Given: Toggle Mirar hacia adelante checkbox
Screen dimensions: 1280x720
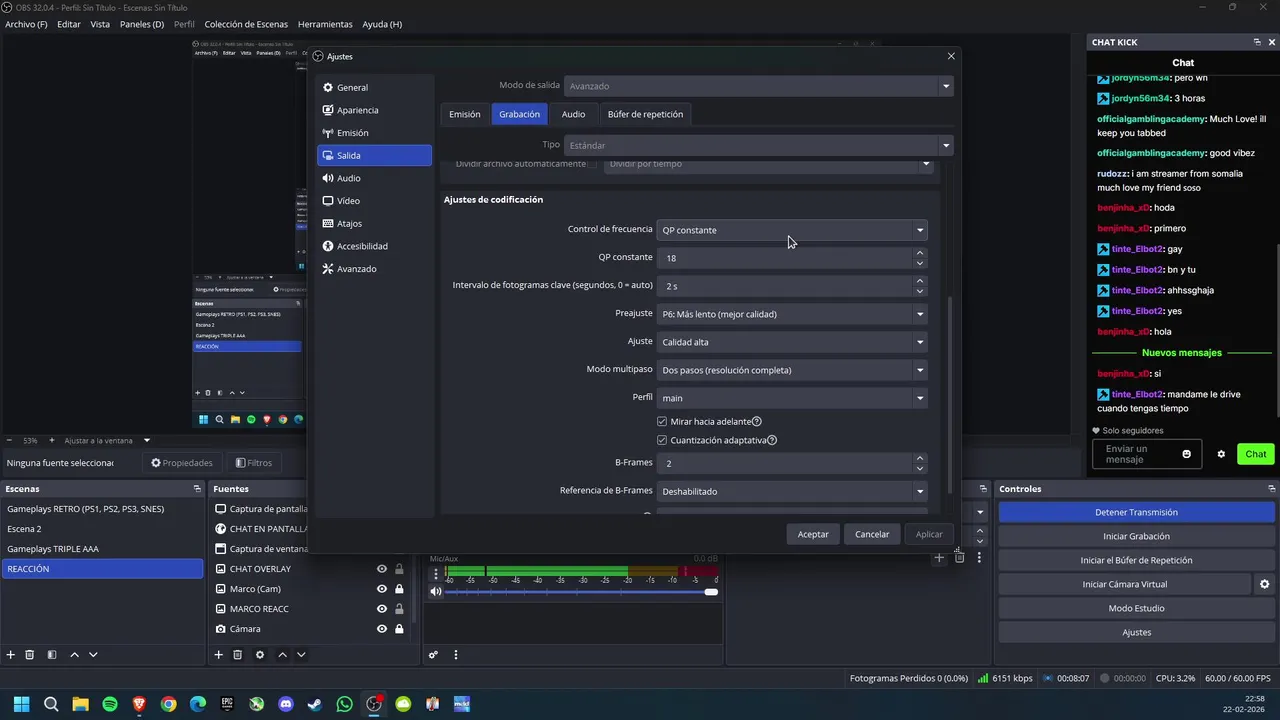Looking at the screenshot, I should [x=662, y=422].
